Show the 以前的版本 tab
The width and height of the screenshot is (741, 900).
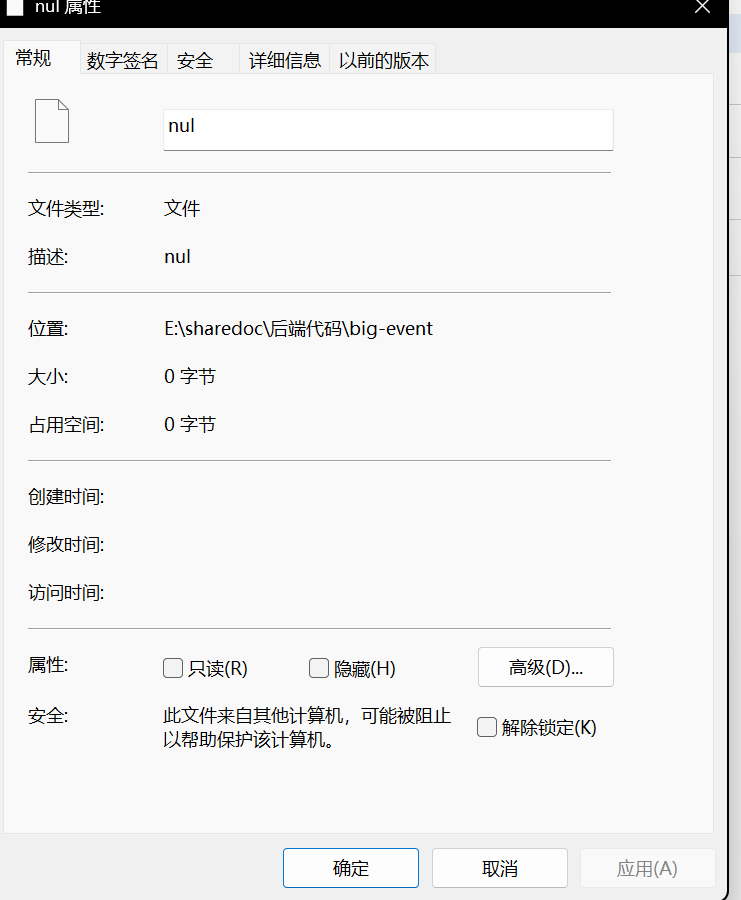(384, 61)
